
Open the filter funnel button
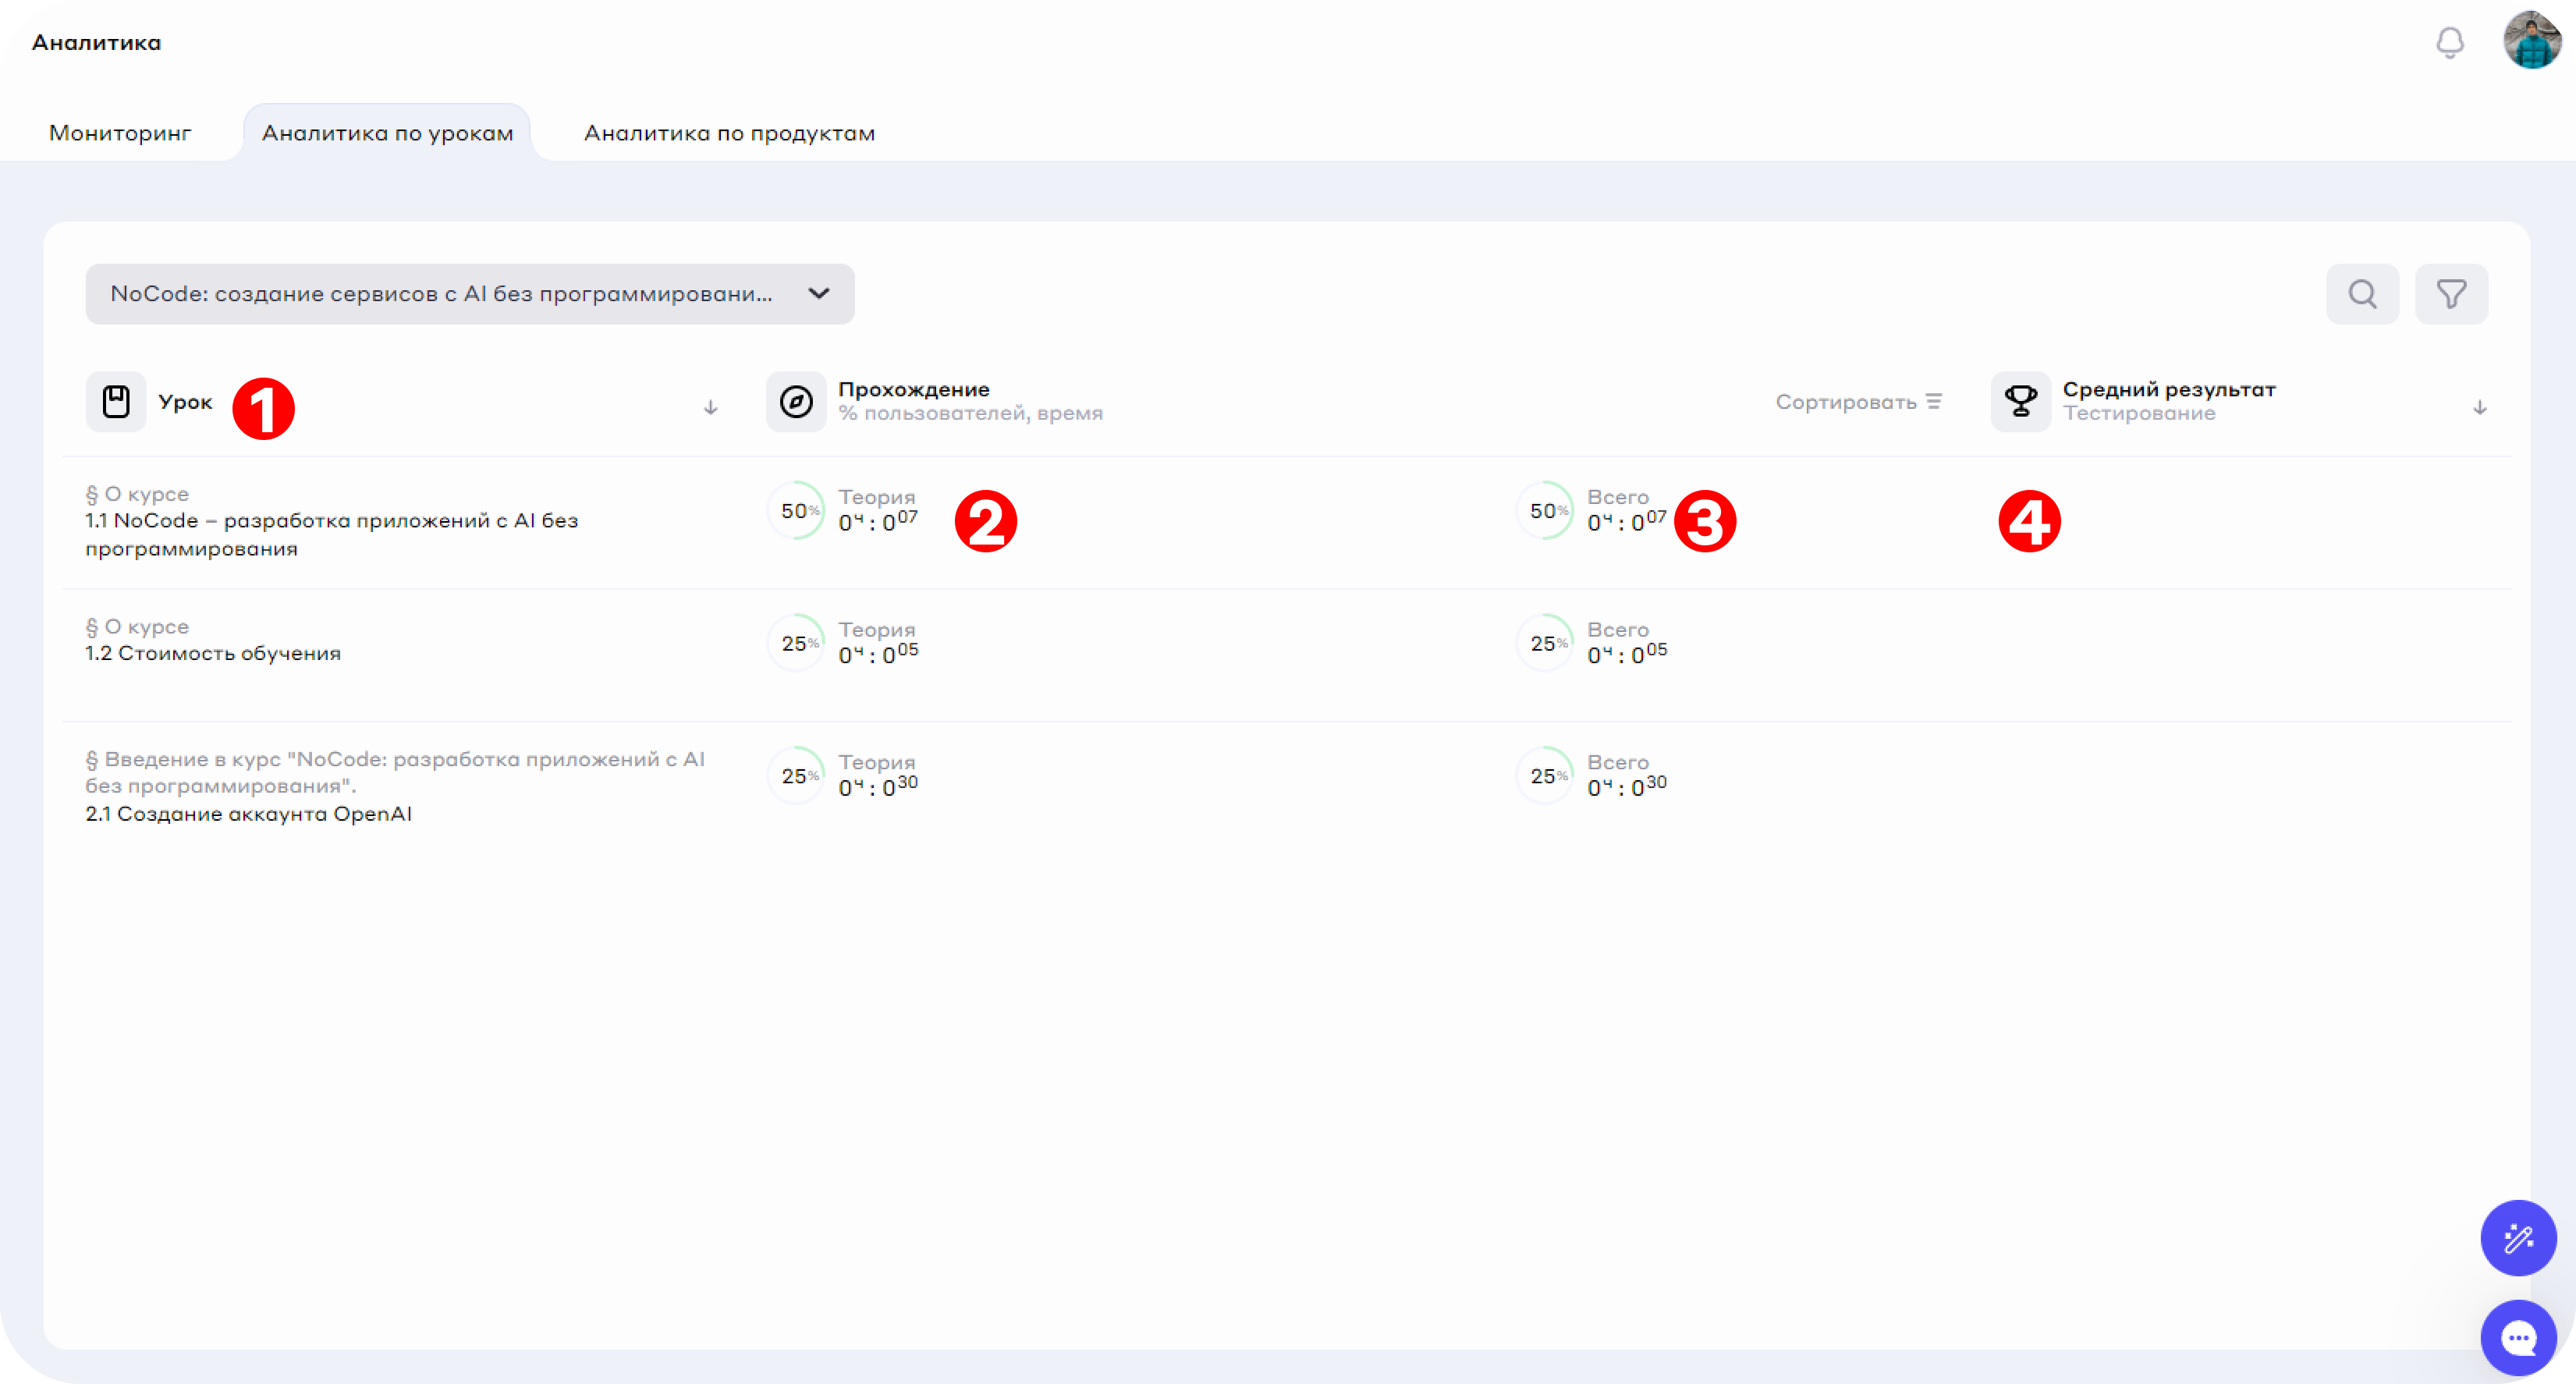(x=2451, y=294)
